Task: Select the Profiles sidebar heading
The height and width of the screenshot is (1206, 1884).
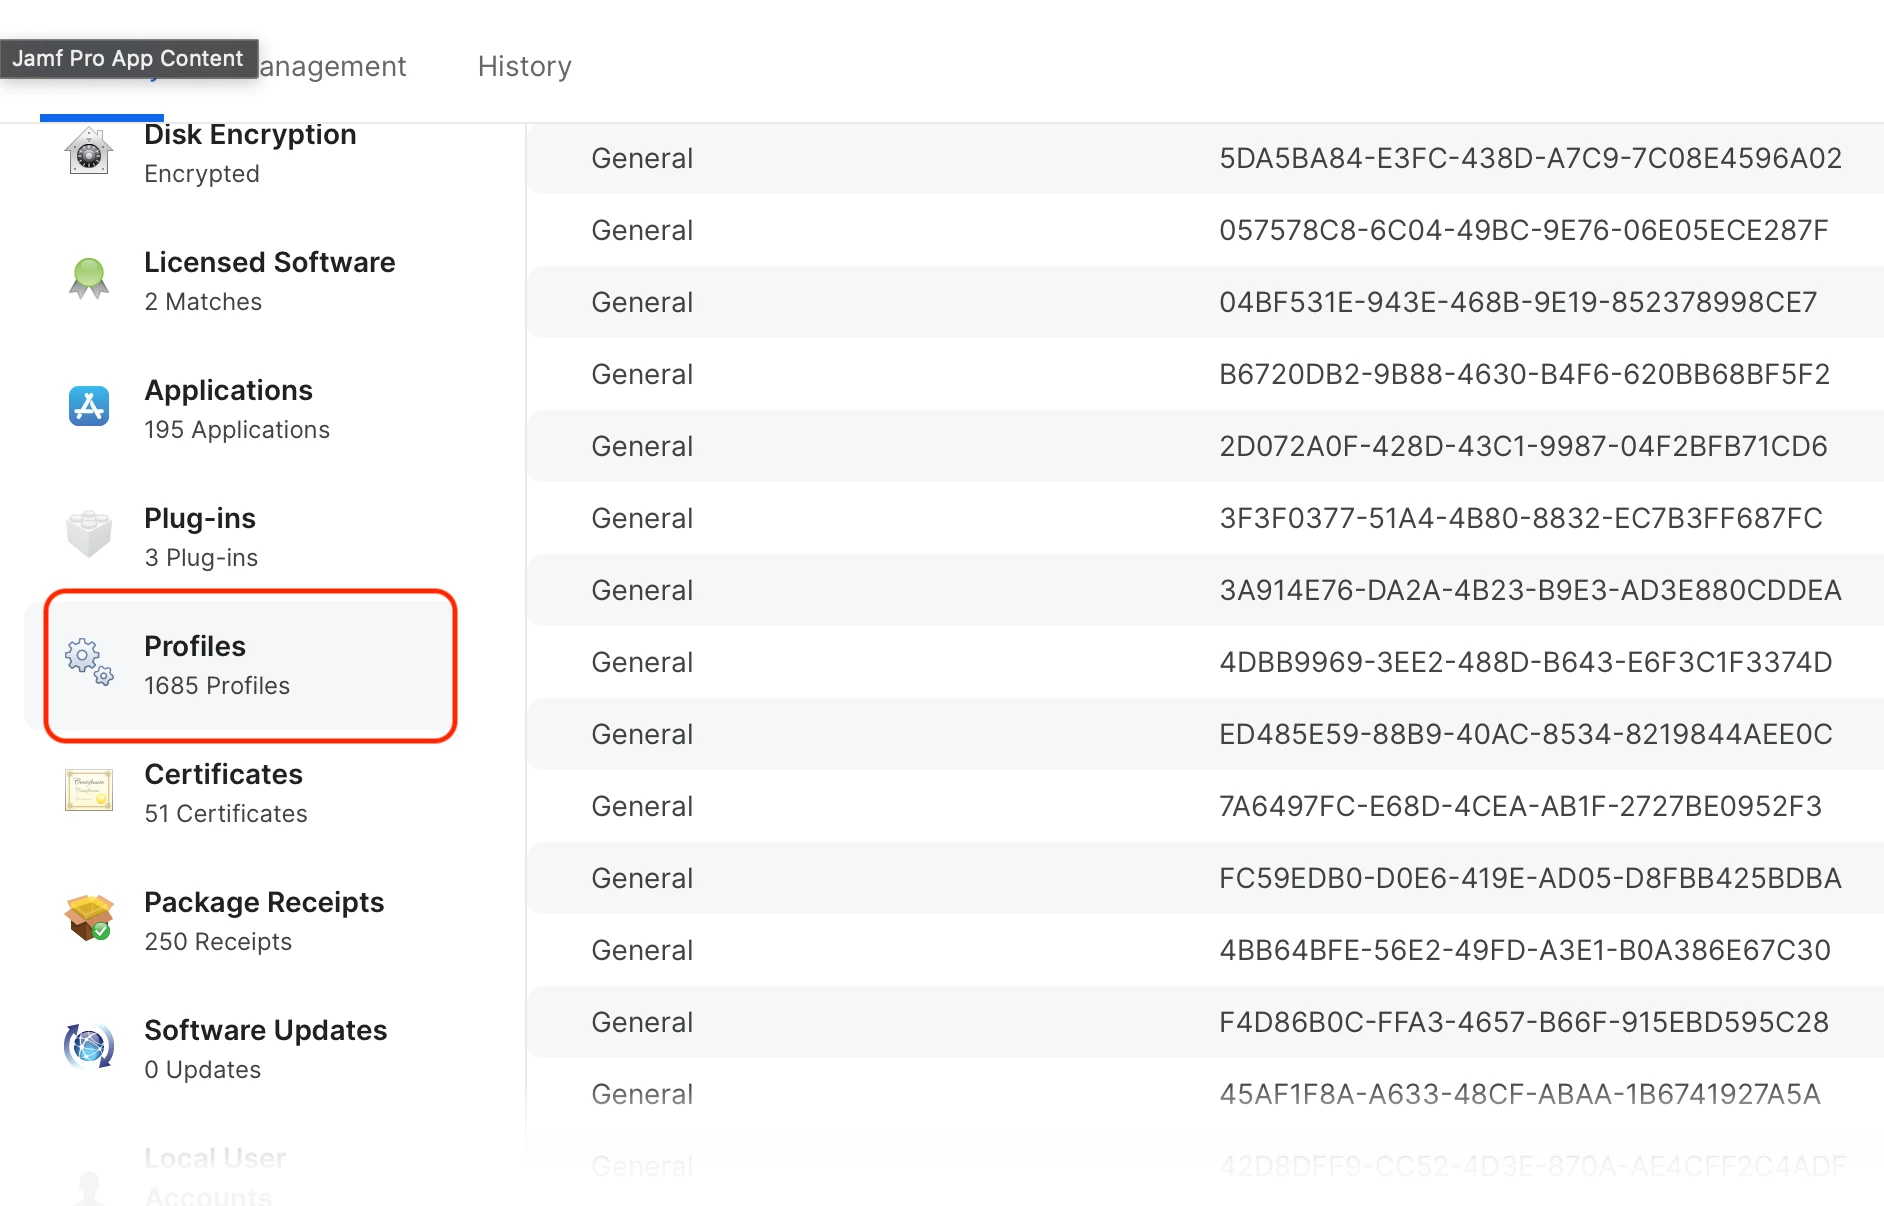Action: [195, 646]
